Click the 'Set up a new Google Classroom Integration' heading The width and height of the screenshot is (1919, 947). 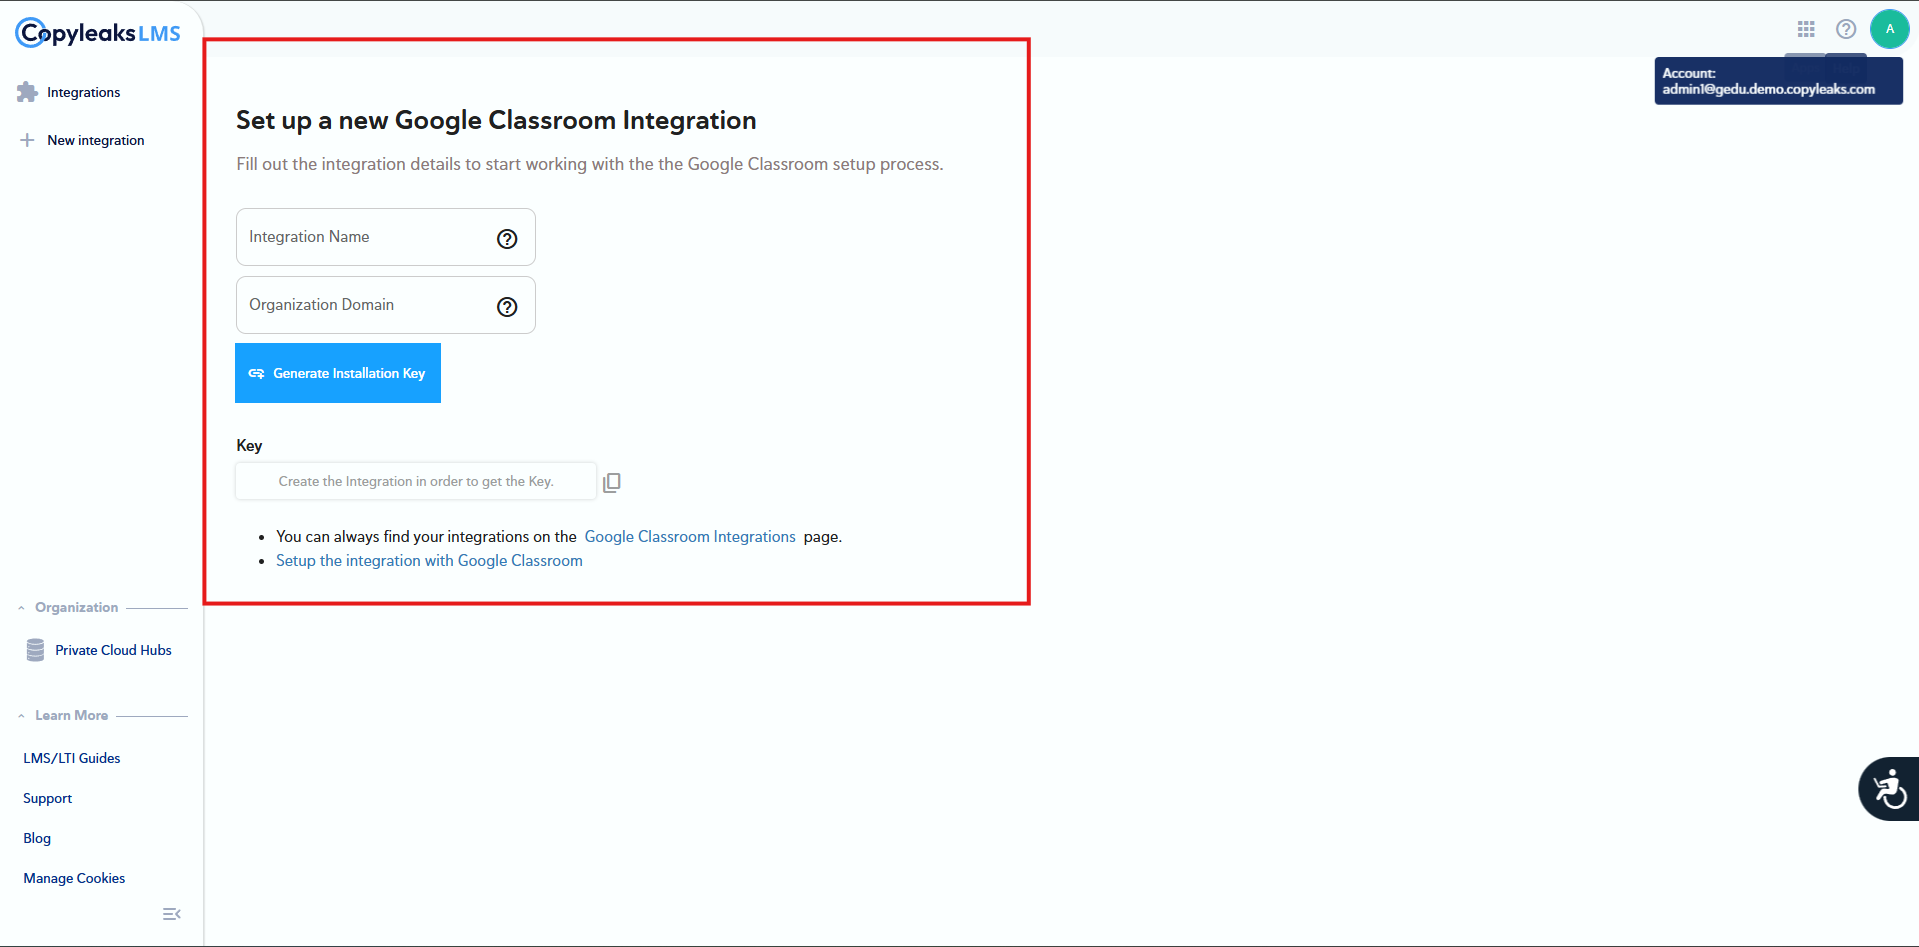[x=496, y=120]
